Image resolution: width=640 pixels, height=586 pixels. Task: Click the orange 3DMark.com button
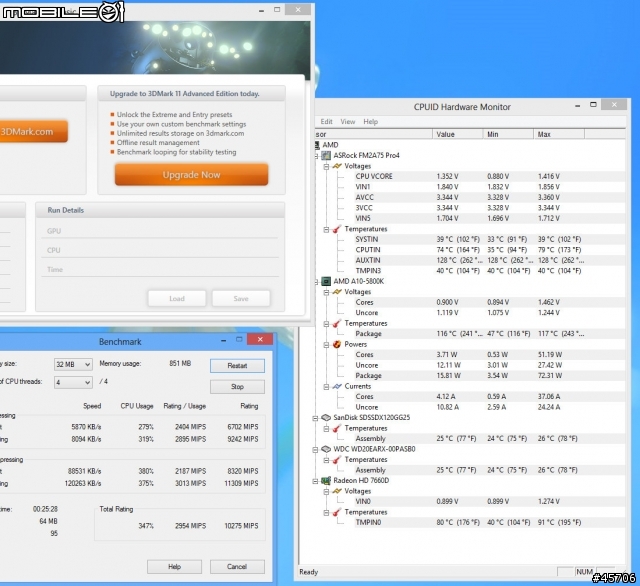click(33, 131)
